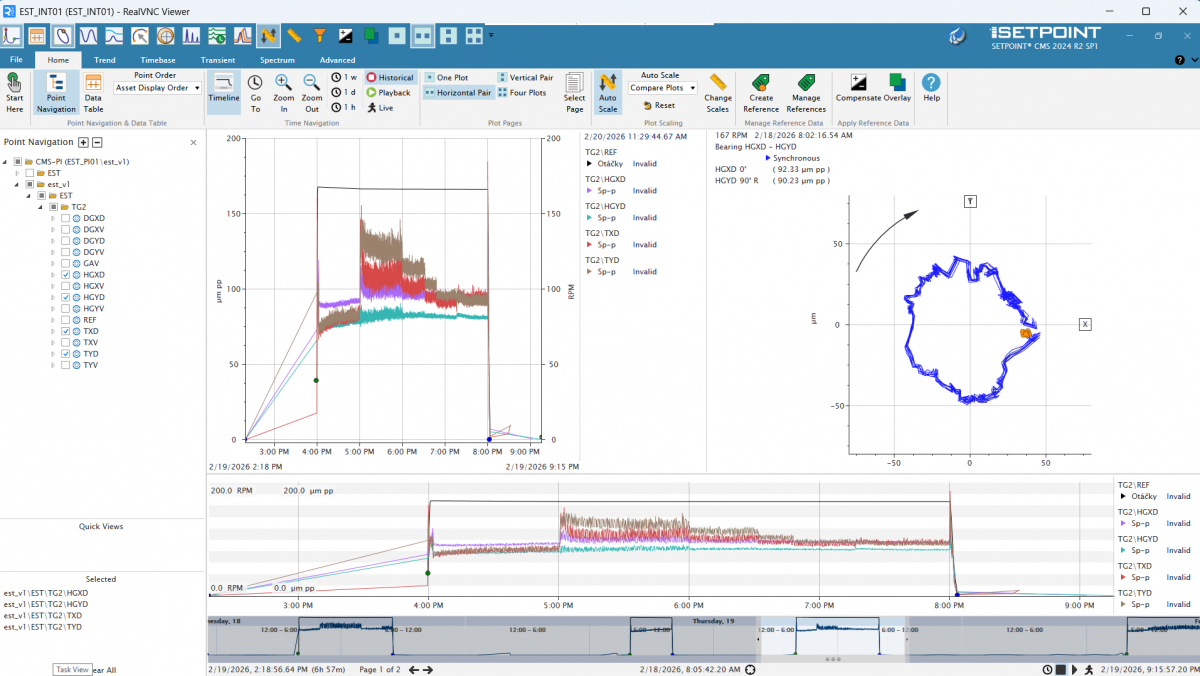Check the REF point checkbox
The image size is (1200, 676).
[x=66, y=320]
